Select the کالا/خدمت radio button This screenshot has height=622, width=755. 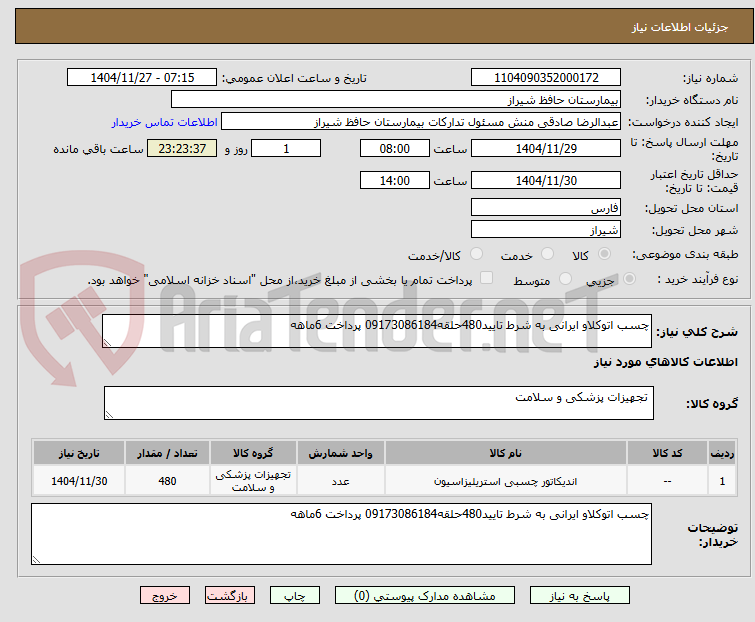pos(476,254)
